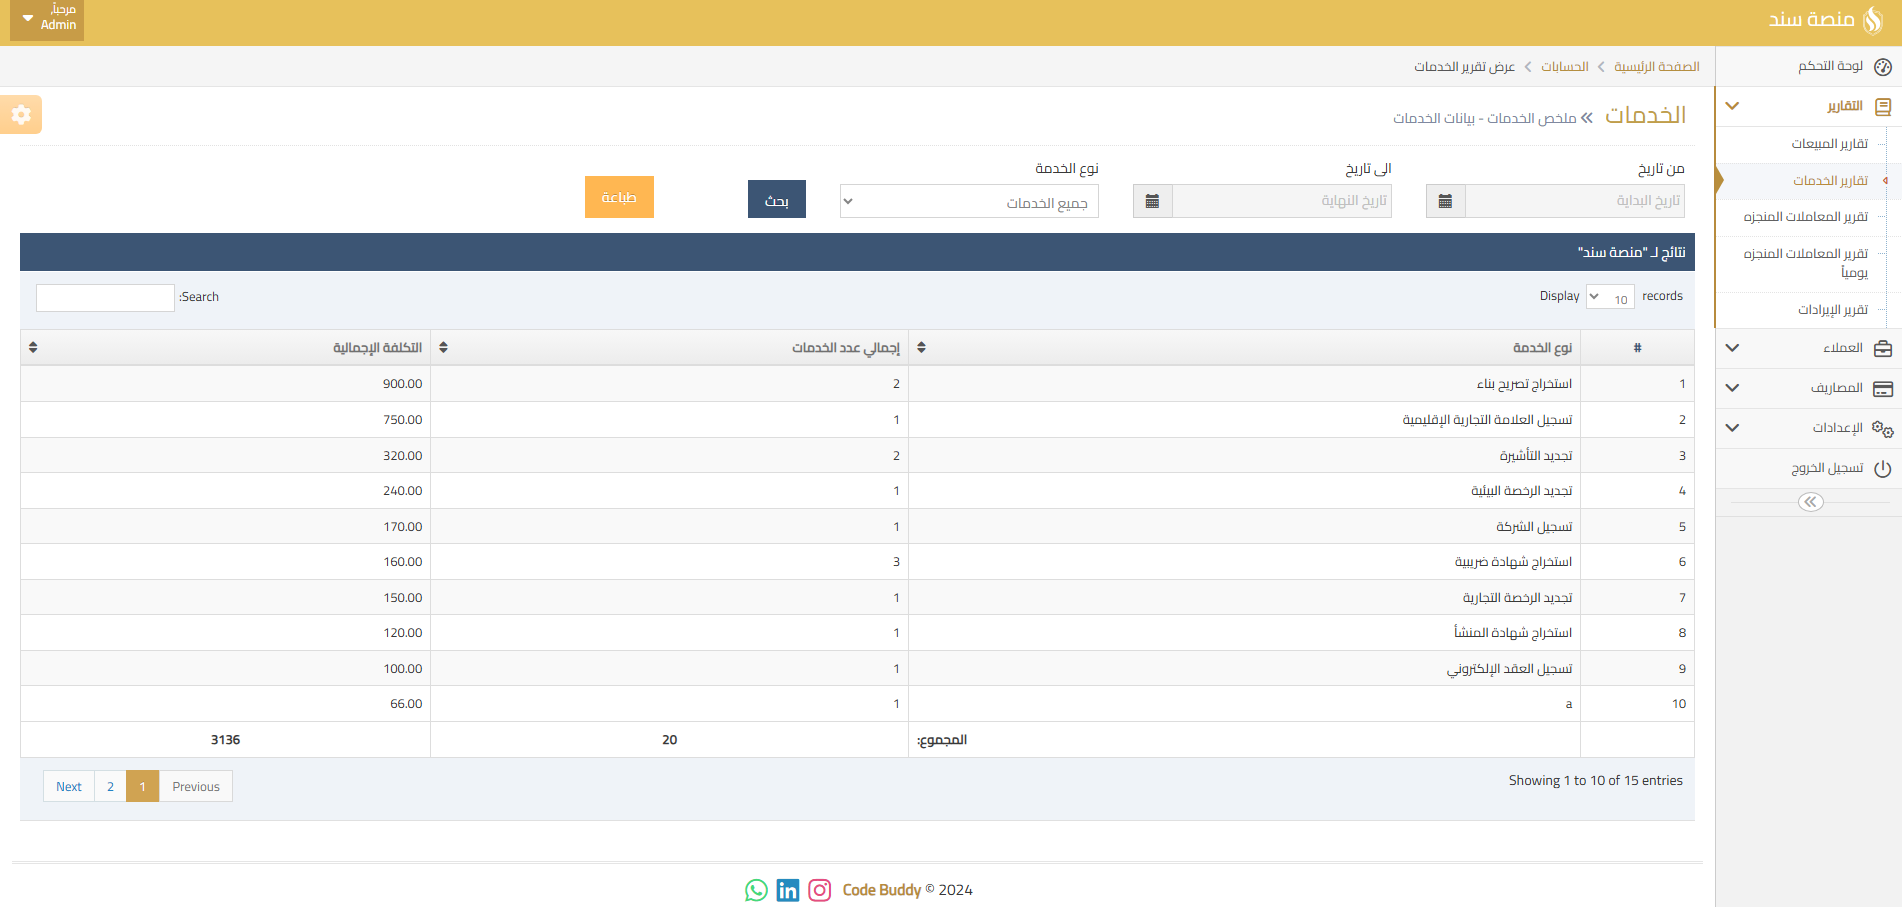This screenshot has width=1902, height=907.
Task: Expand the العملاء sidebar section chevron
Action: click(x=1733, y=348)
